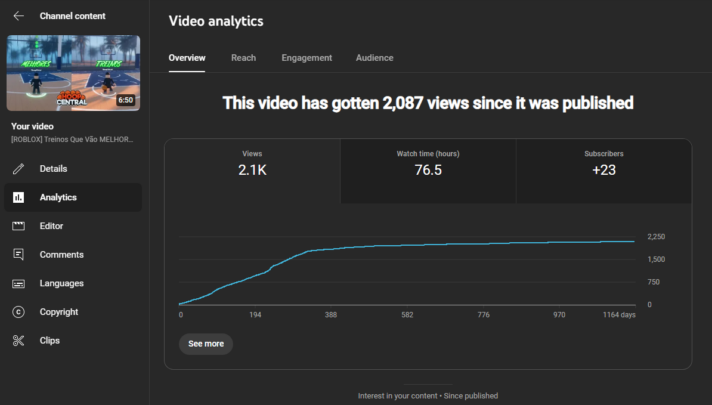Open the Engagement tab
The height and width of the screenshot is (405, 712).
[x=306, y=58]
